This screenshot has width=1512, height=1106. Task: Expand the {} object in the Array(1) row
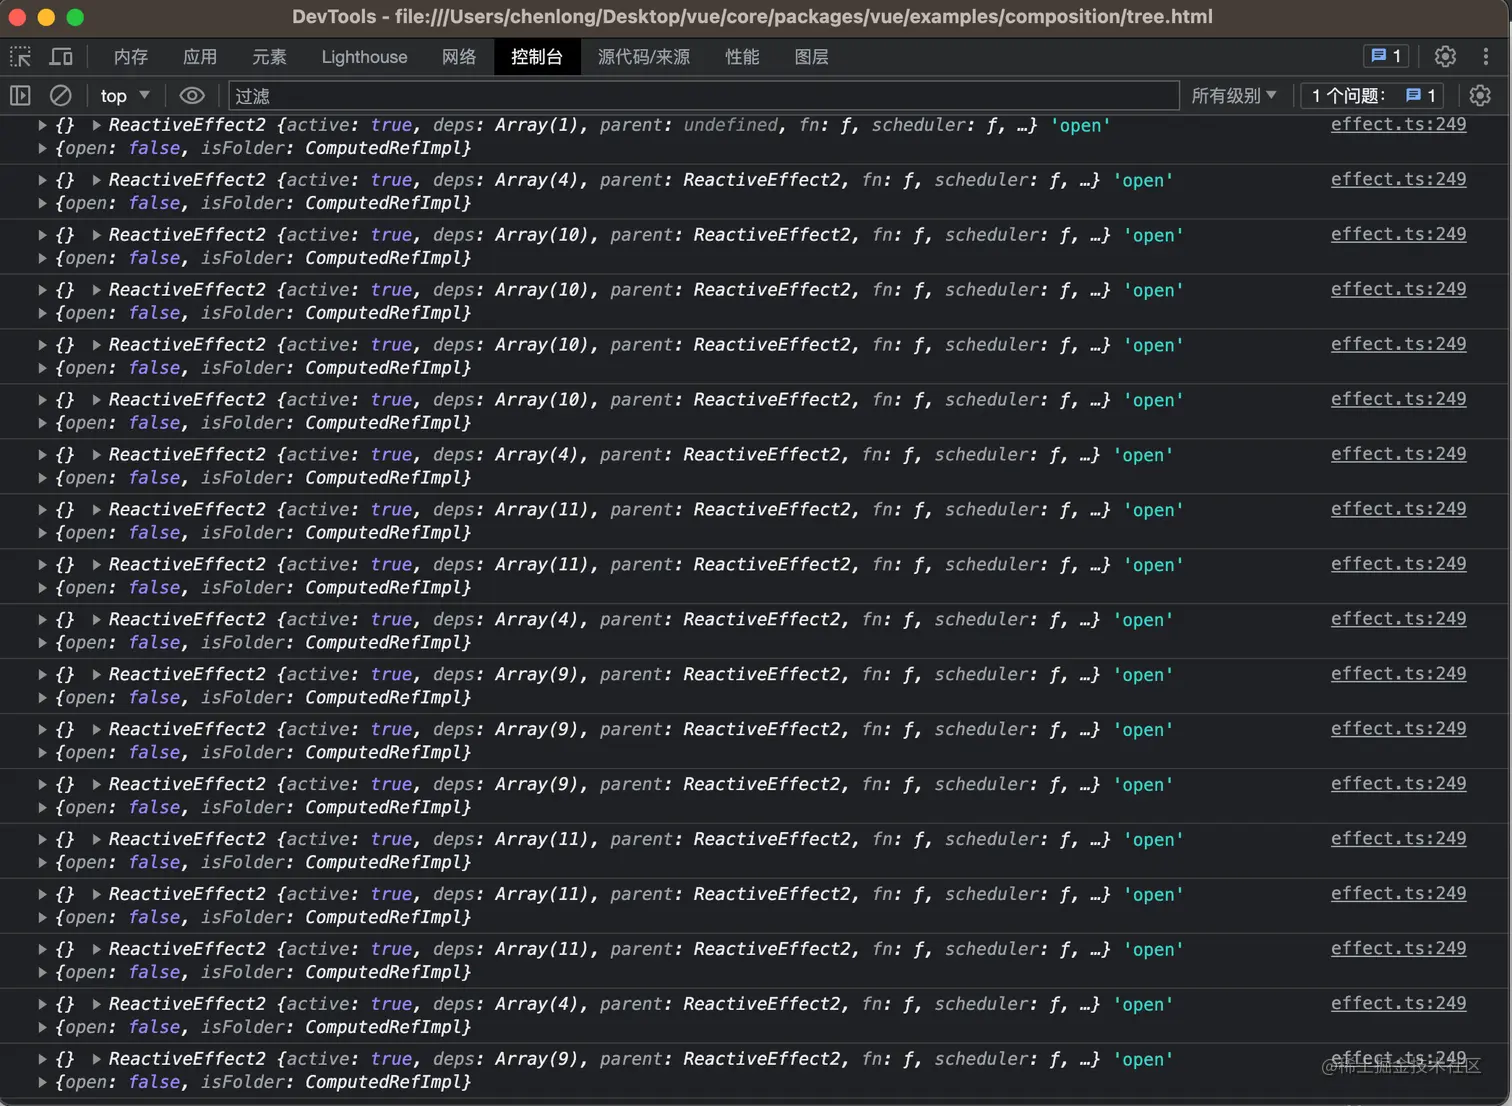(42, 125)
